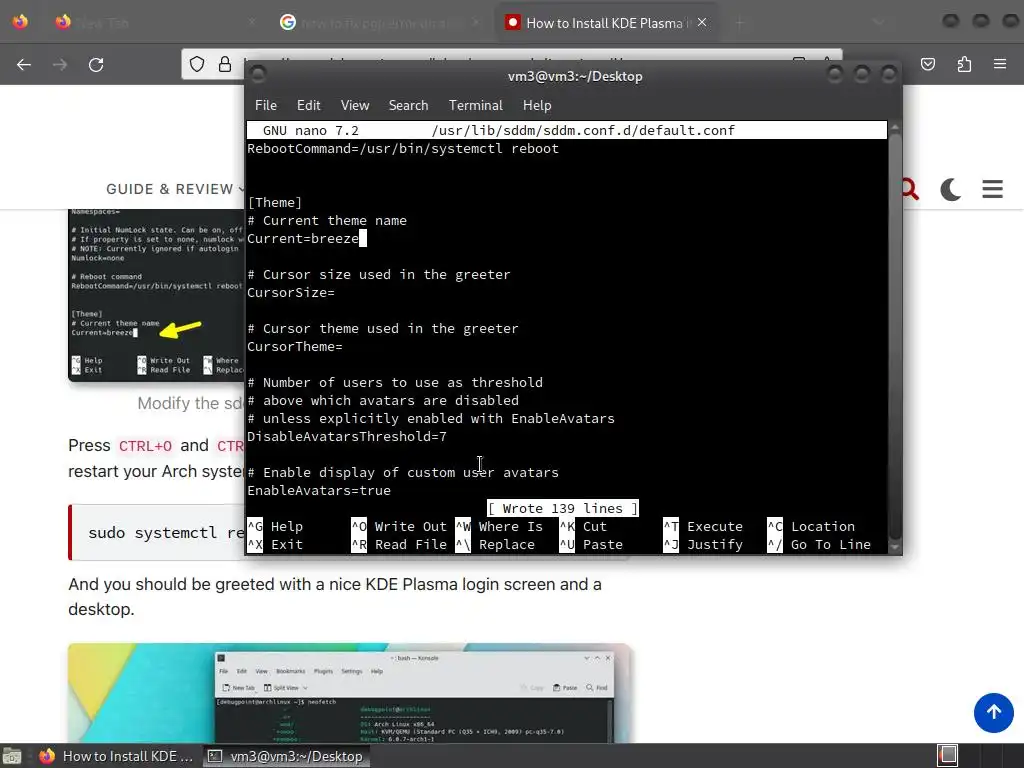1024x768 pixels.
Task: Click 'EnableAvatars=true' line in nano
Action: point(319,490)
